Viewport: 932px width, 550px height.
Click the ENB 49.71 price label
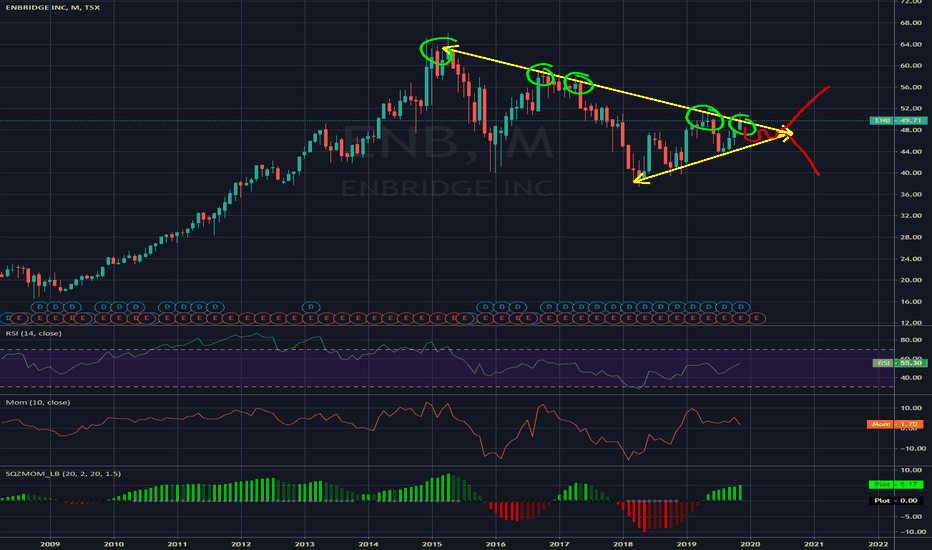click(x=898, y=121)
